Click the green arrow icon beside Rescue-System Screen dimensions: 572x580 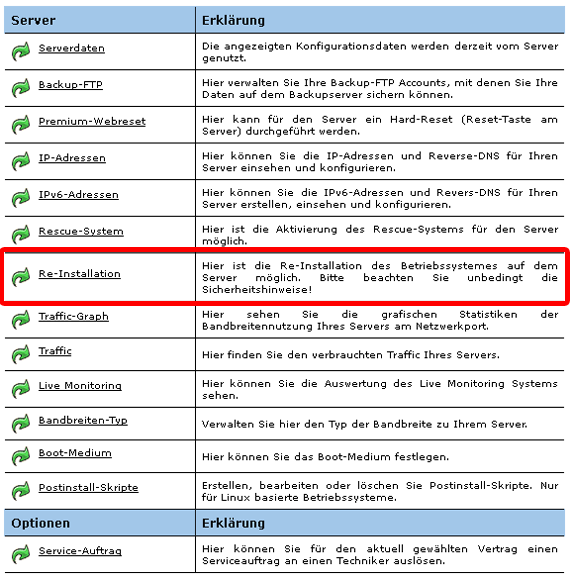21,235
